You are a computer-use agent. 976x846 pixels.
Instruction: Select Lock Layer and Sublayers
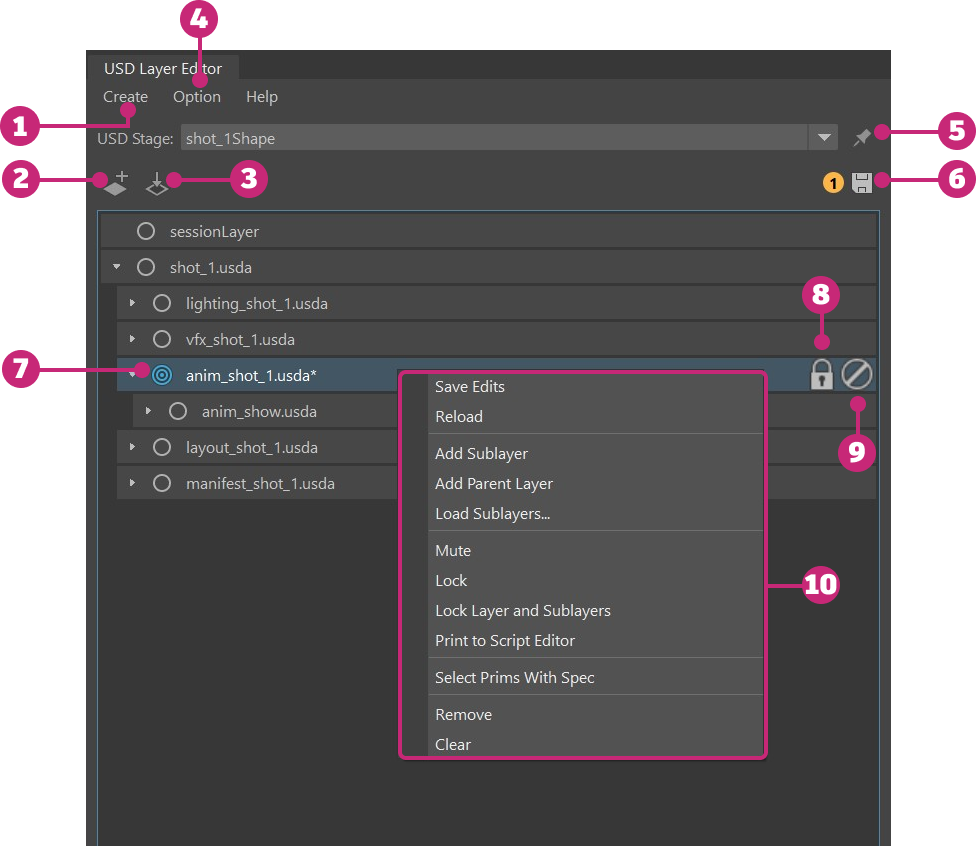click(522, 611)
